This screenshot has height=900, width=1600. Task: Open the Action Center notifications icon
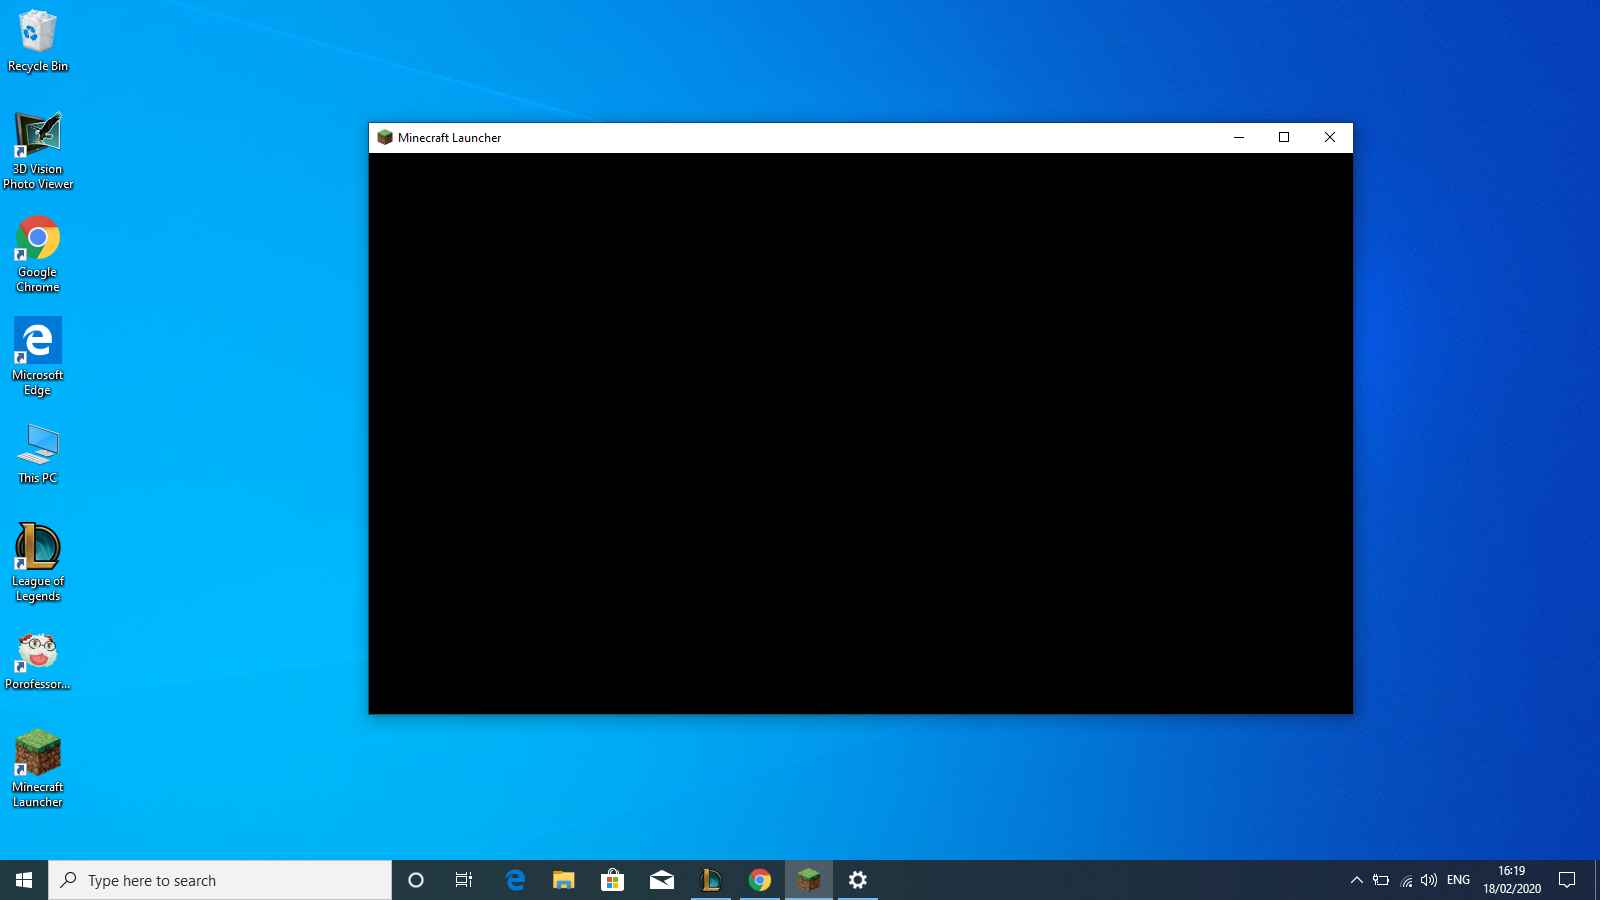1567,880
